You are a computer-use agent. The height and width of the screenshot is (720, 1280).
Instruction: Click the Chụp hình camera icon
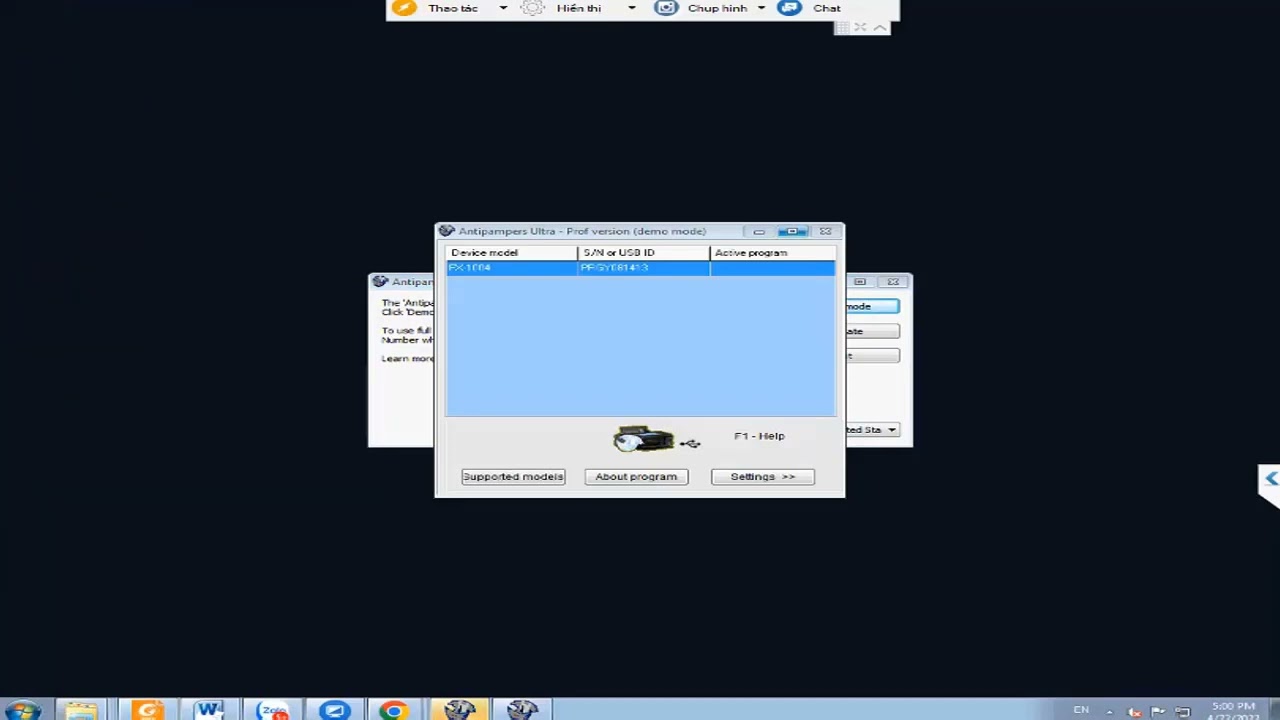[666, 8]
